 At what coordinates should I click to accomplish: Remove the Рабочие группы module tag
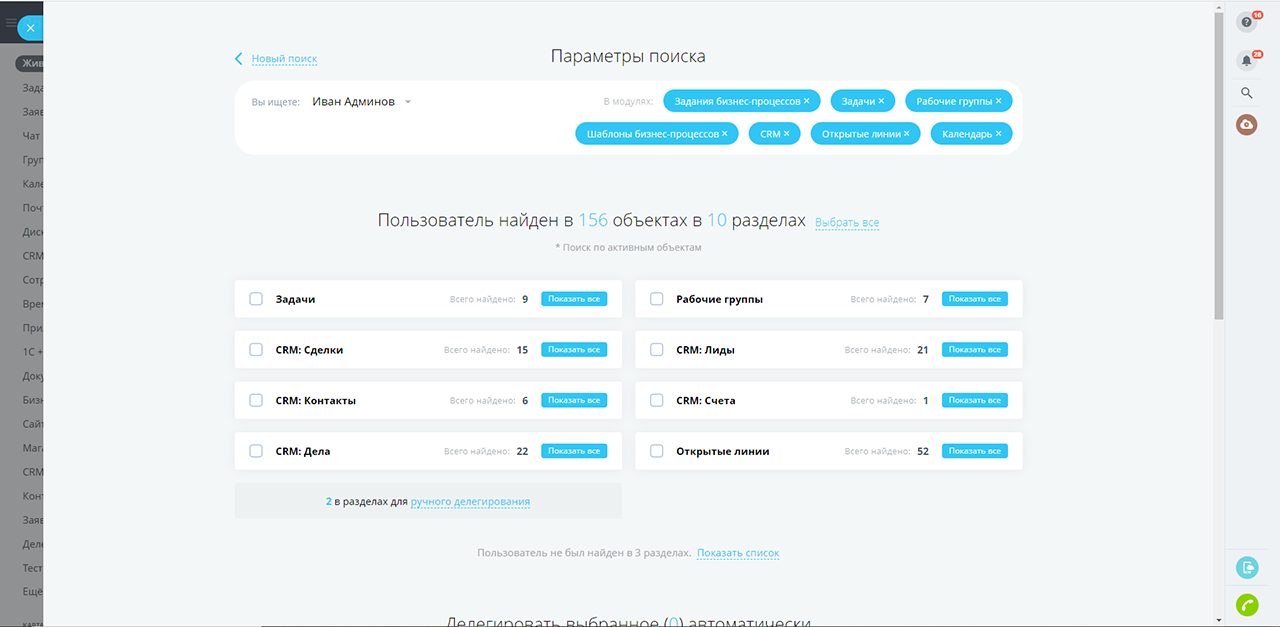998,101
